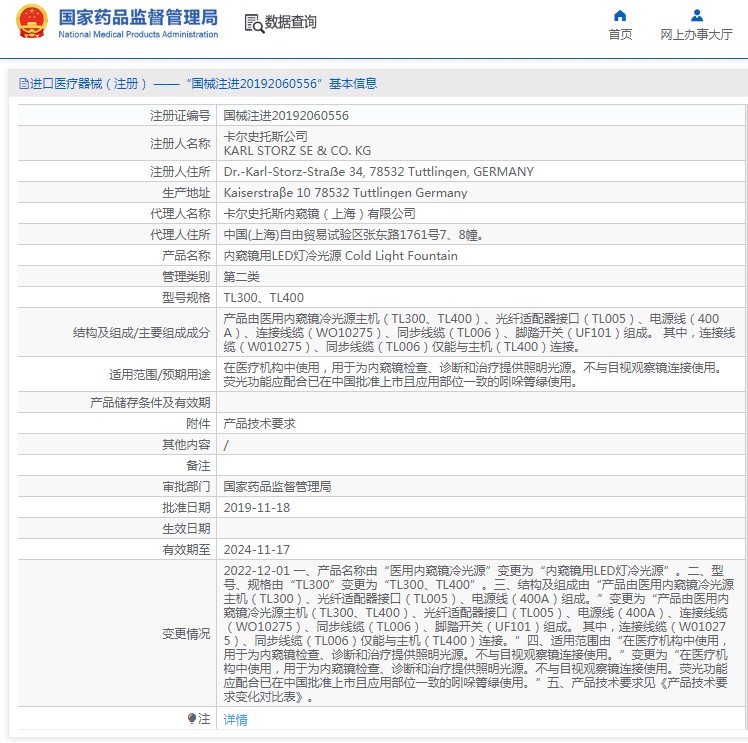Select 卡尔史托斯内窥镜（上海）有限公司 agent name

(x=319, y=214)
